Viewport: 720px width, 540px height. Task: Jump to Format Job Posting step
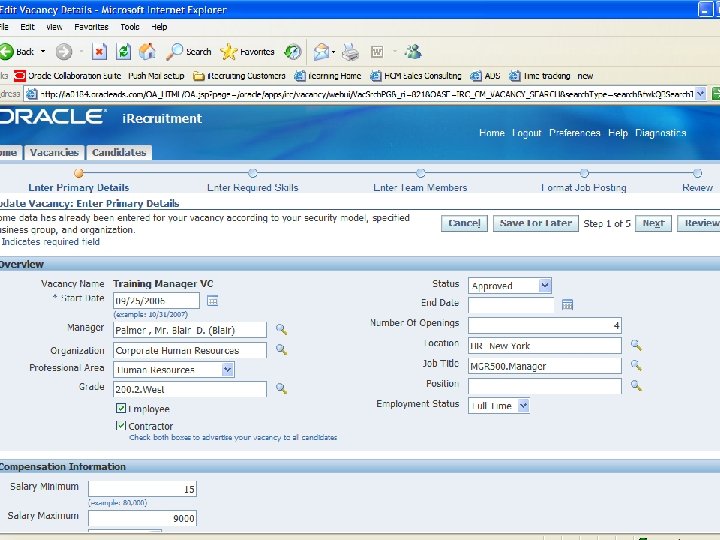pos(584,187)
